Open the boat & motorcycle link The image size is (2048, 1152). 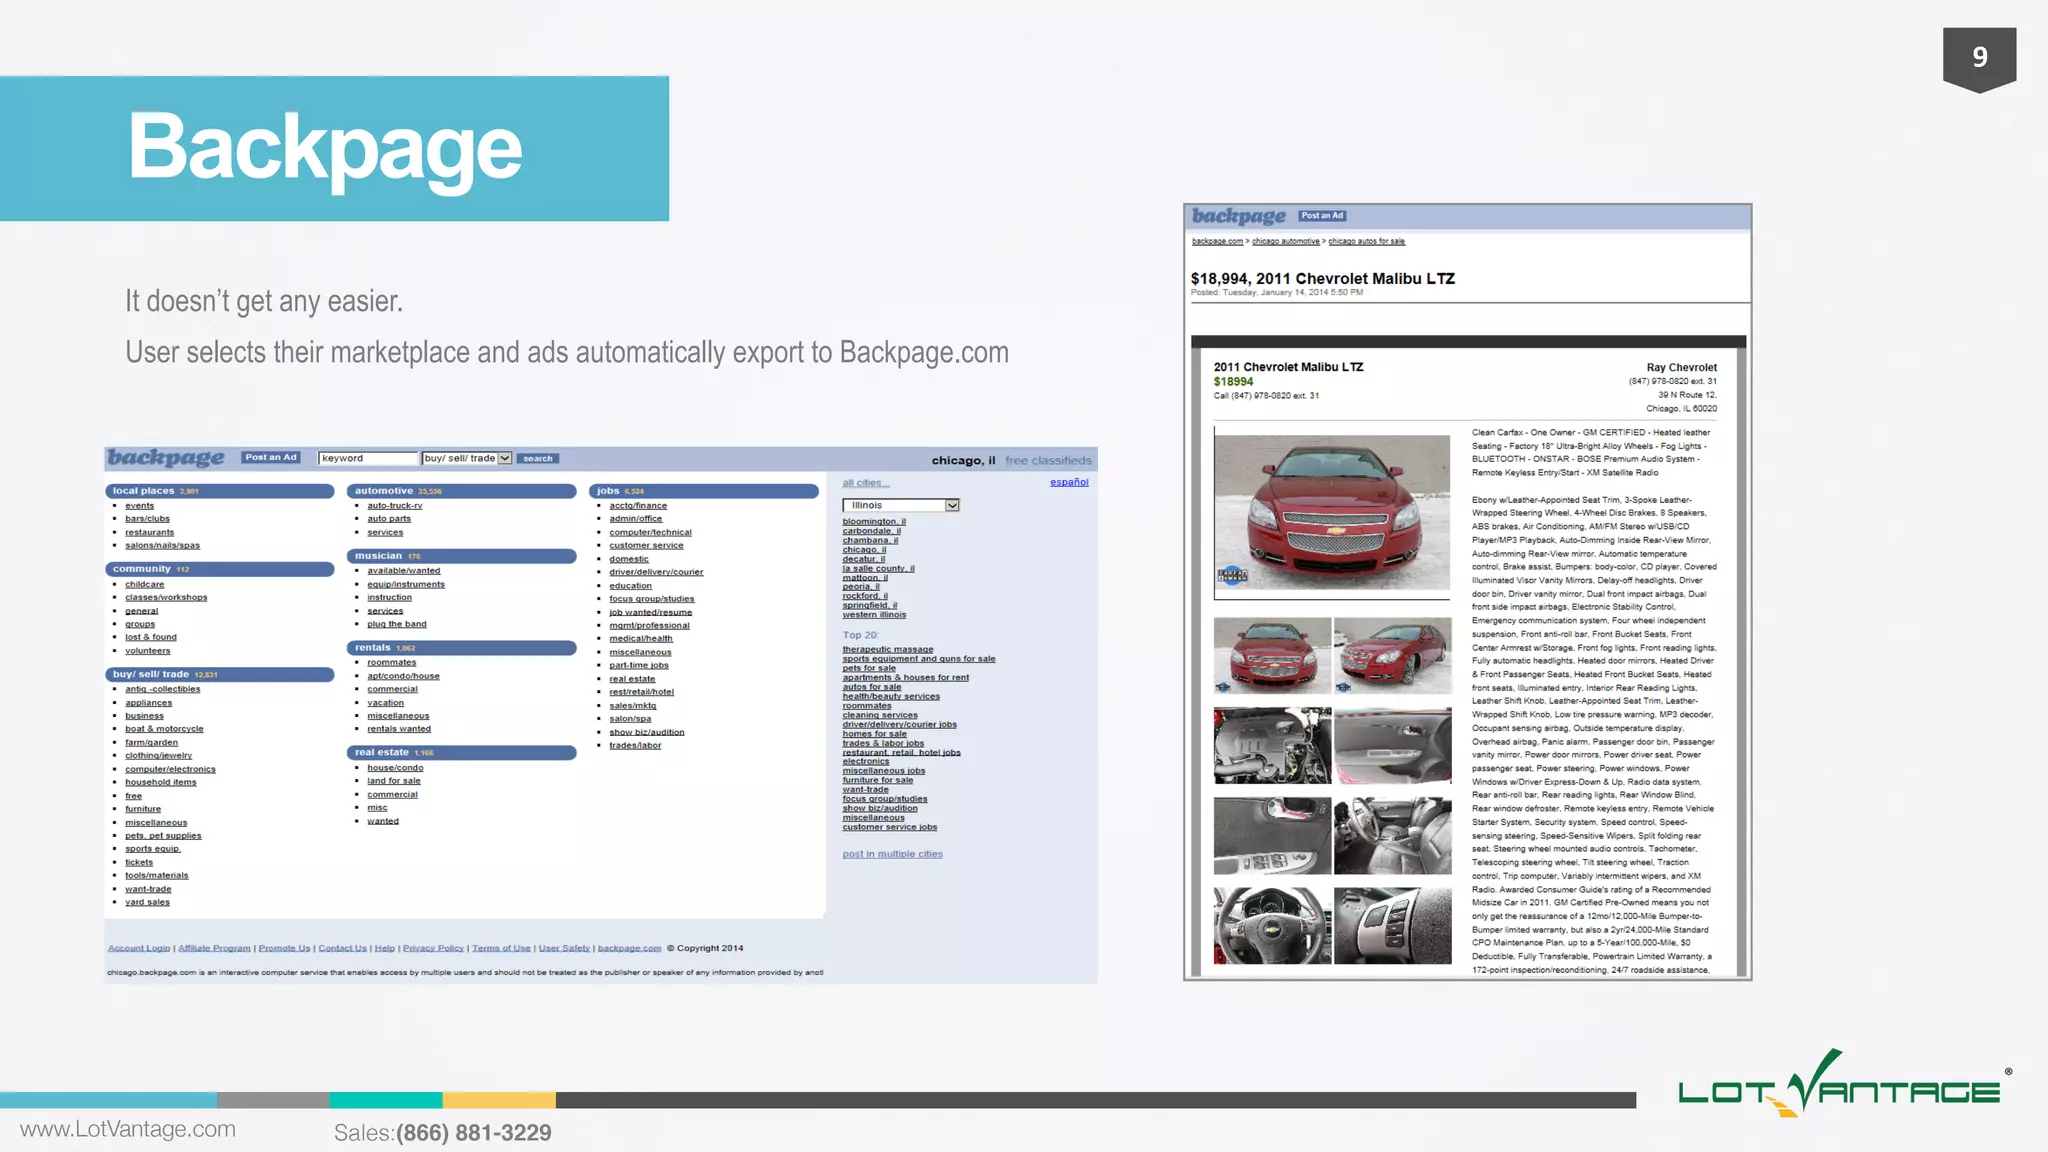tap(164, 729)
